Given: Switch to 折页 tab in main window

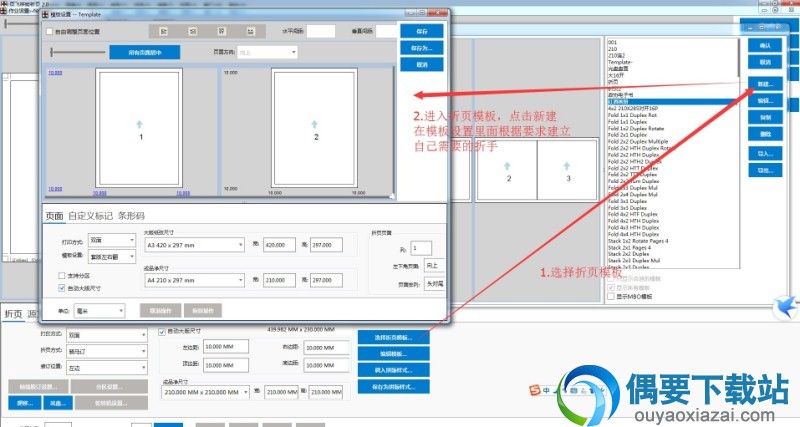Looking at the screenshot, I should pyautogui.click(x=13, y=314).
